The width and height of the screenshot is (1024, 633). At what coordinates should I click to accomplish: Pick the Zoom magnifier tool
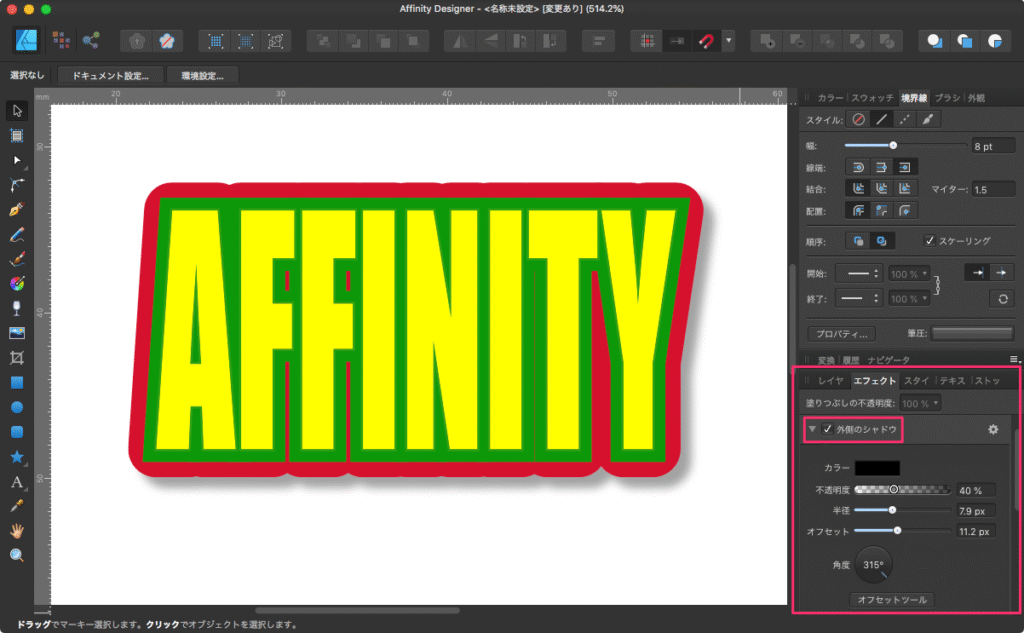pos(16,555)
